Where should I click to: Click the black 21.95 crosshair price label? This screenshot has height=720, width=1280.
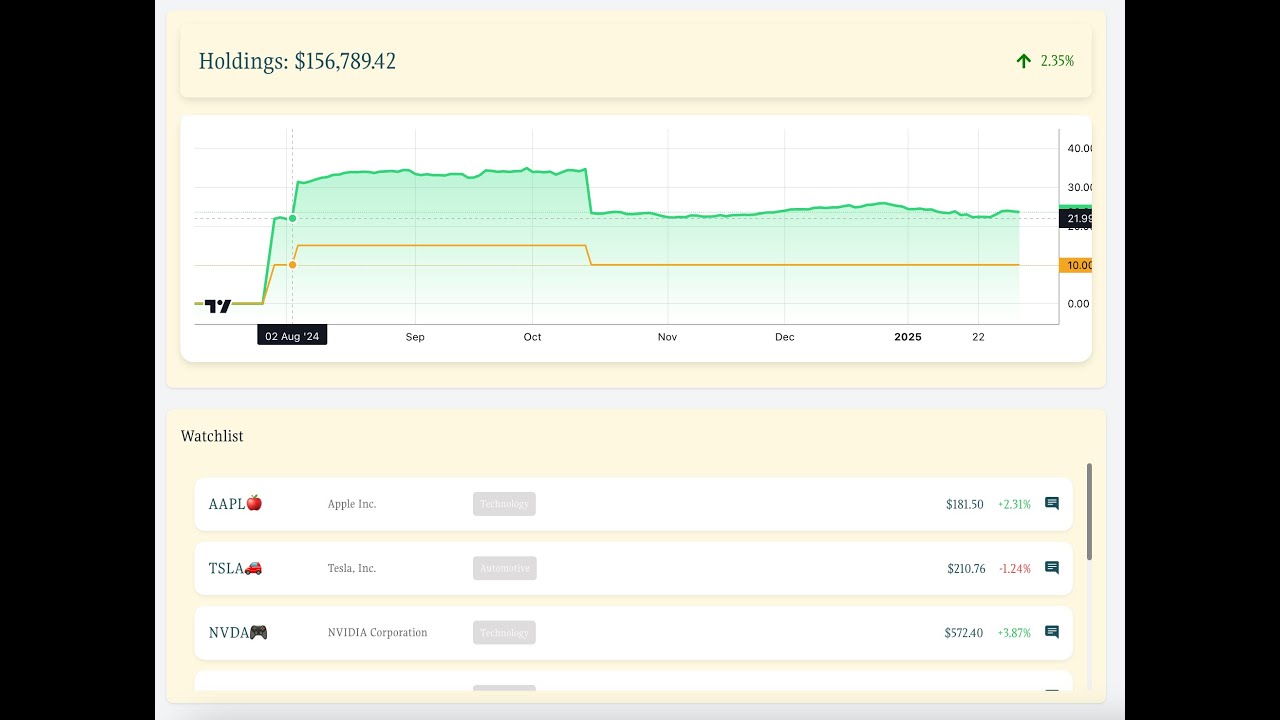click(1075, 219)
